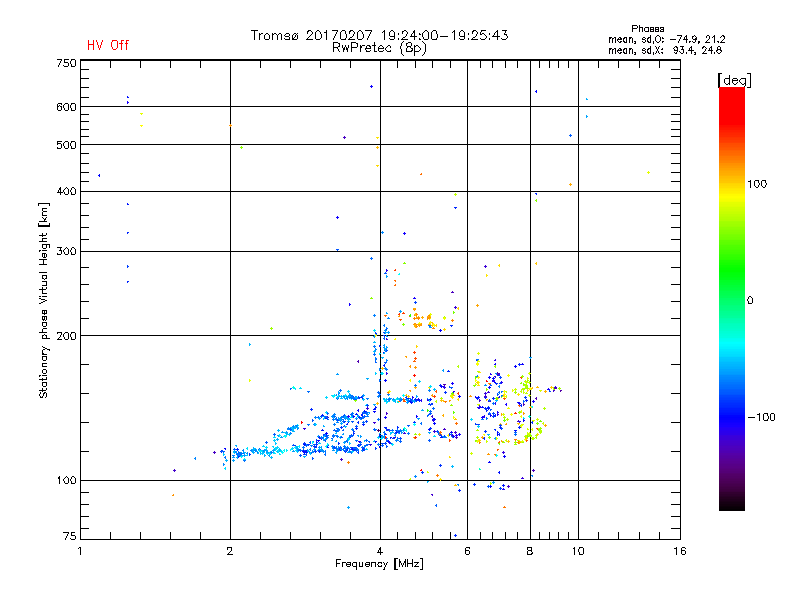This screenshot has height=600, width=800.
Task: Click the '75' height axis label
Action: point(70,536)
